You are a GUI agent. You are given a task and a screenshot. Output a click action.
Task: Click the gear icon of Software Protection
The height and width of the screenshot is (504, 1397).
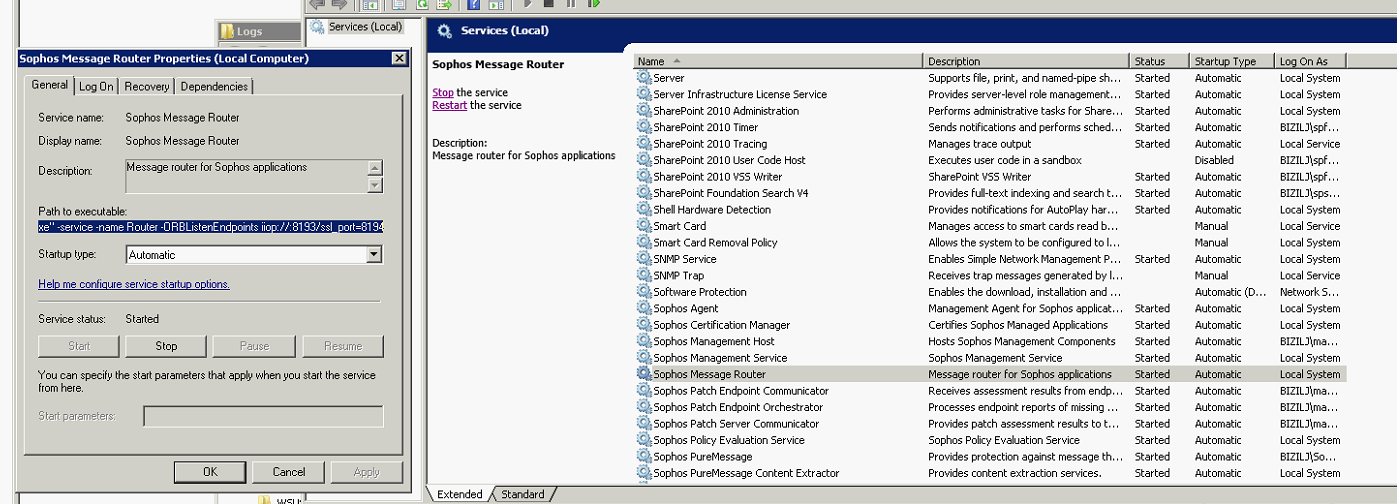pos(644,292)
